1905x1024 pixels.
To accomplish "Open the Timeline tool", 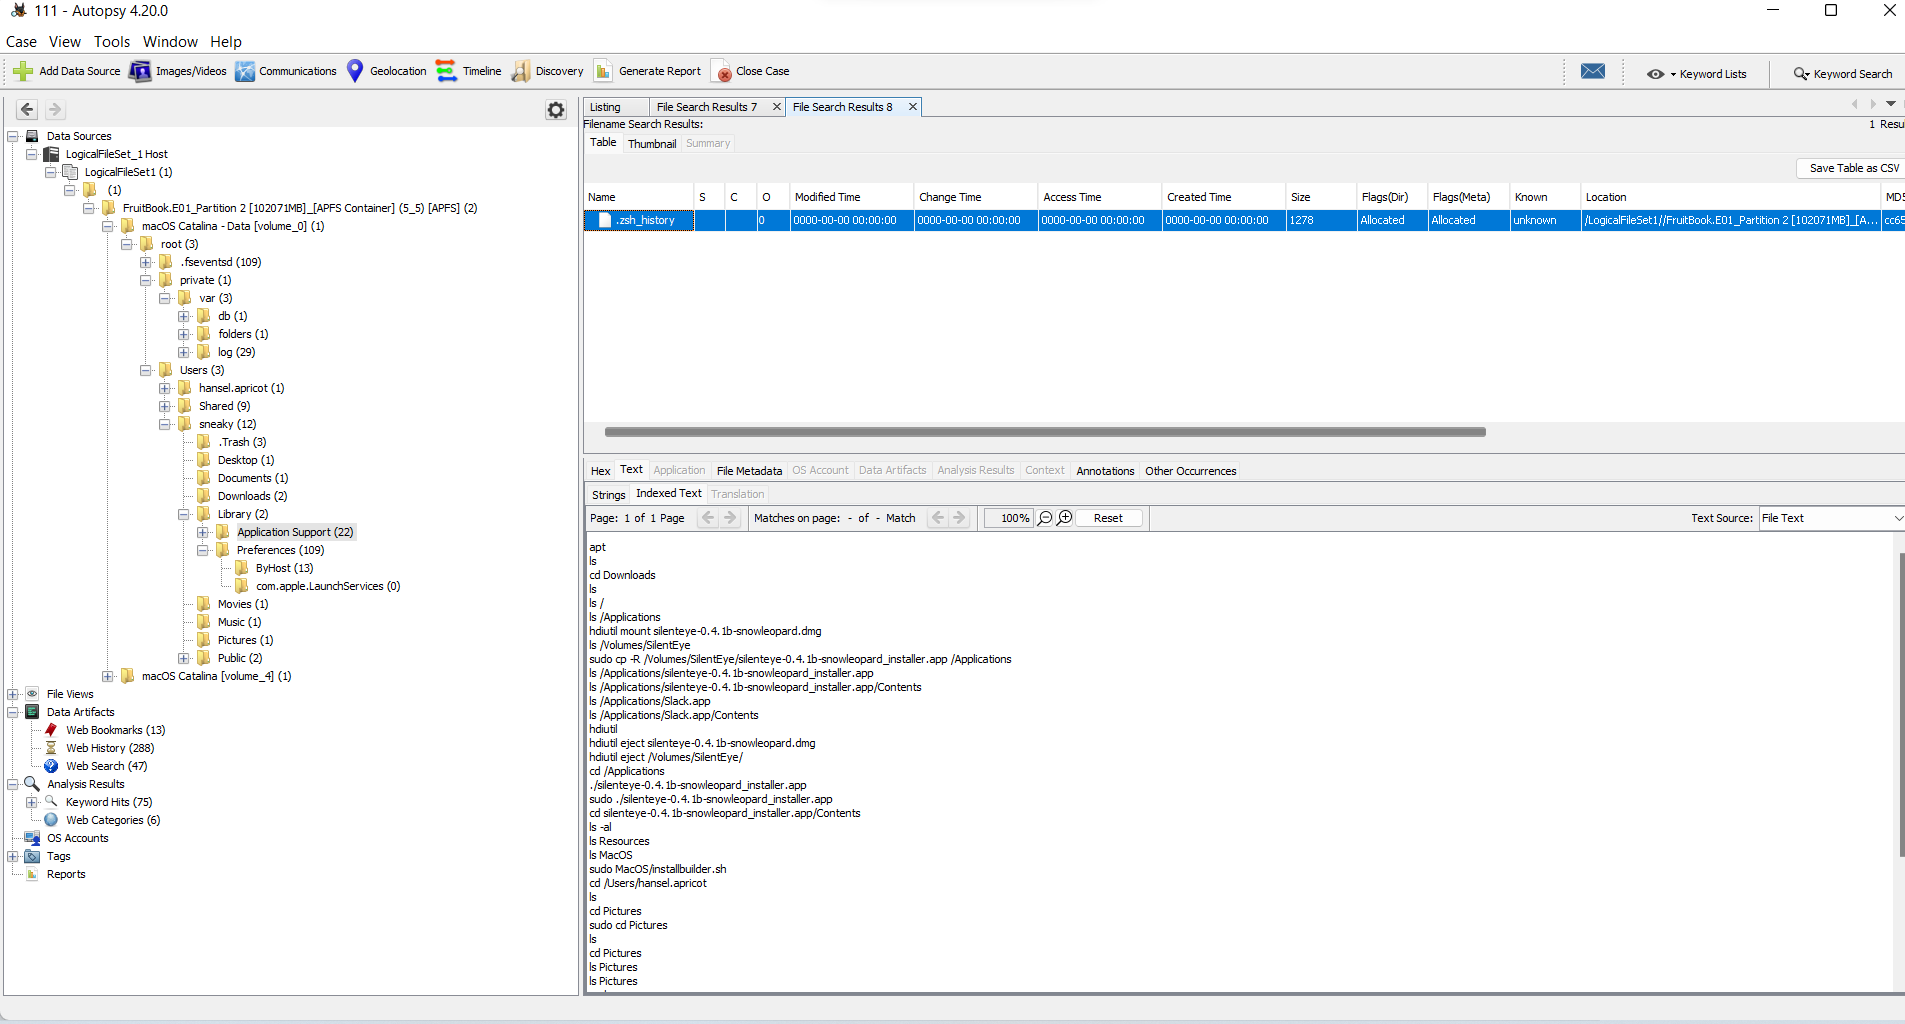I will coord(468,71).
